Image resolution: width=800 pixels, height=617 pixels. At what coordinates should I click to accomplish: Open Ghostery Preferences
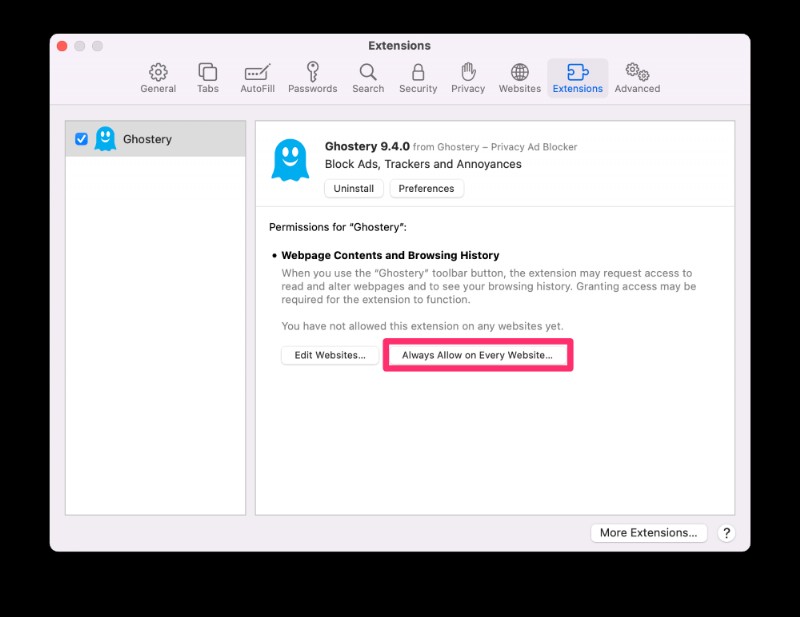[426, 188]
